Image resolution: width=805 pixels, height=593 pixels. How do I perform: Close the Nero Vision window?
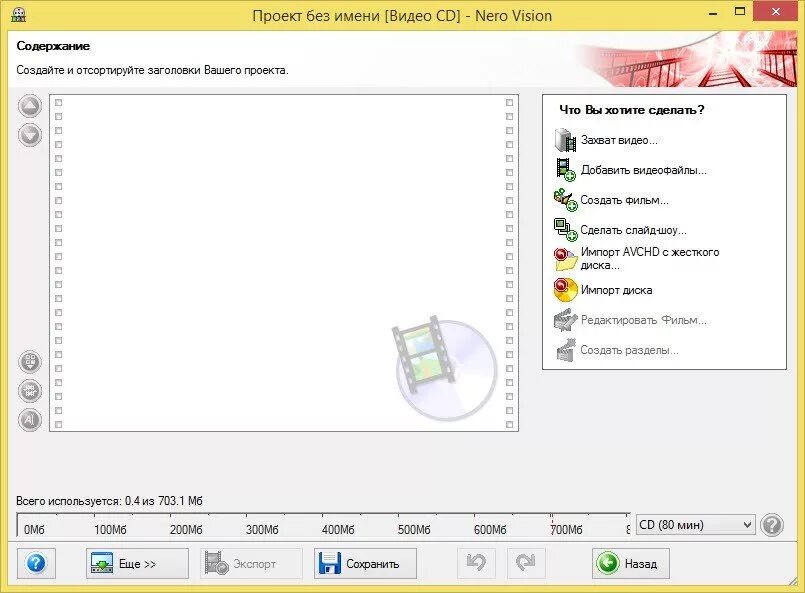tap(776, 12)
